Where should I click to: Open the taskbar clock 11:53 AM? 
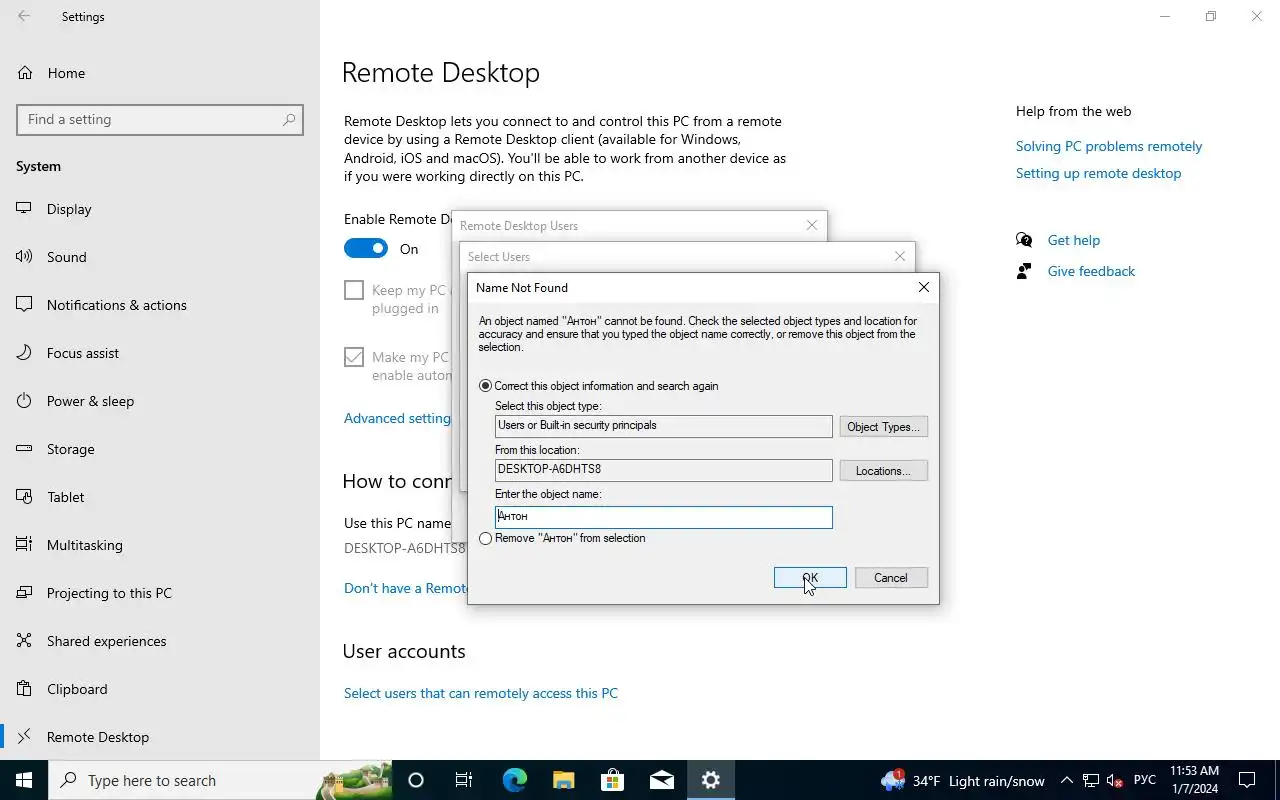[1194, 780]
